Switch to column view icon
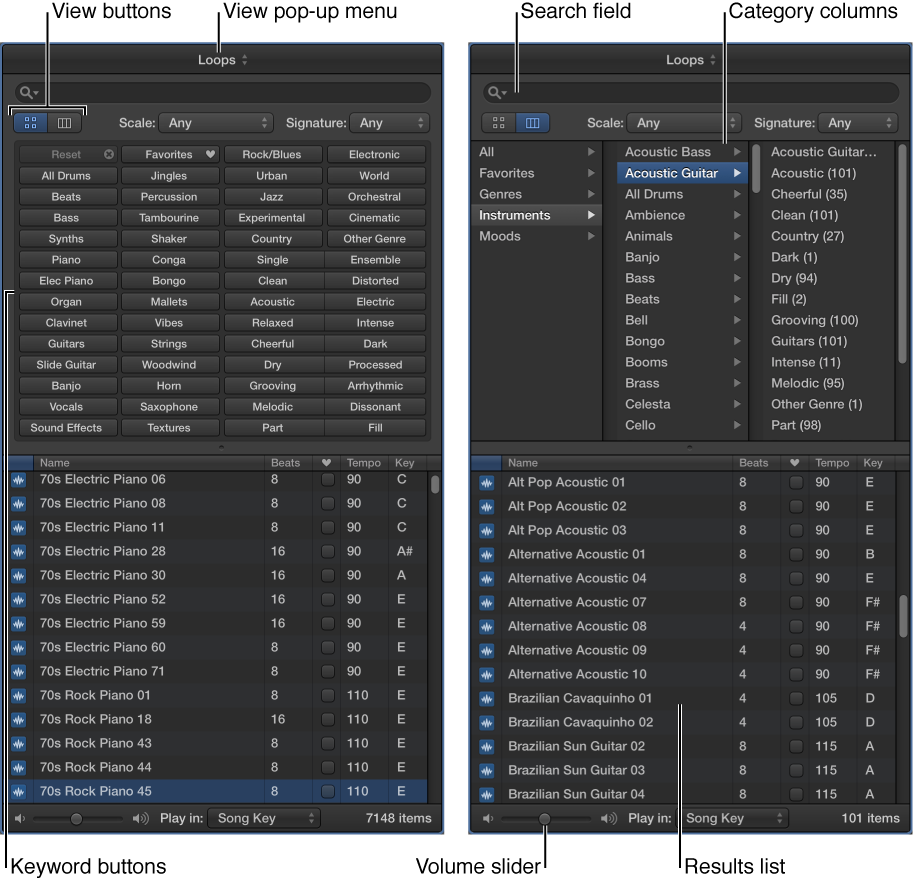This screenshot has width=914, height=884. click(x=64, y=122)
